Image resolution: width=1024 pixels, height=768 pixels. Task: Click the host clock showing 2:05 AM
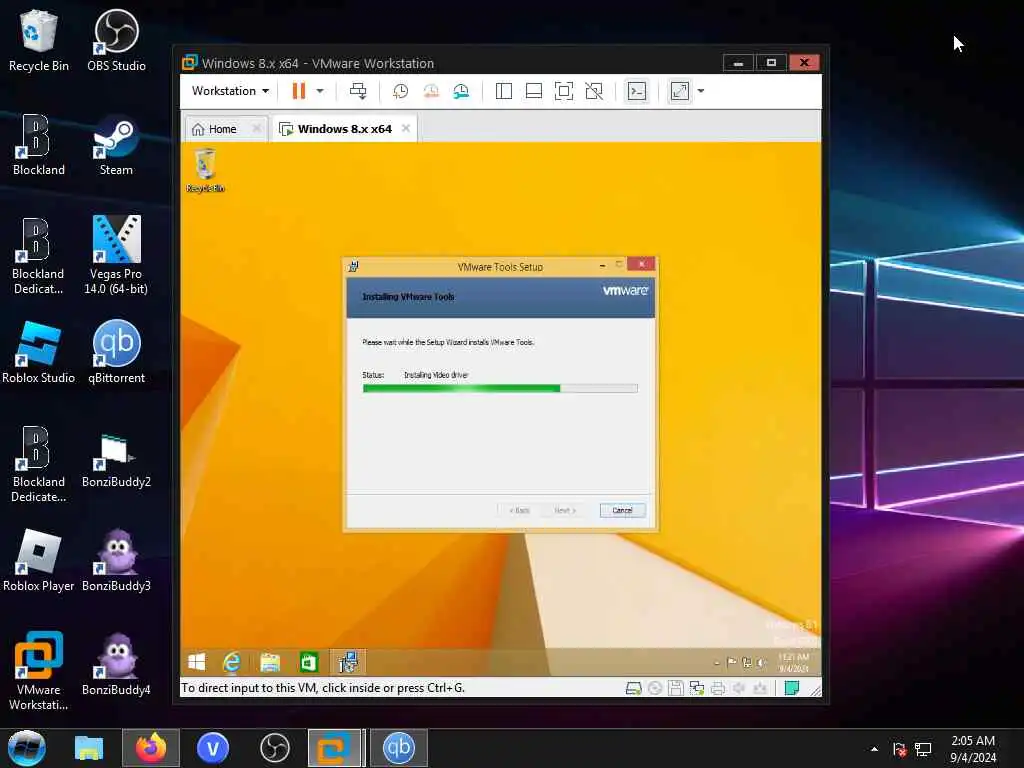(973, 749)
